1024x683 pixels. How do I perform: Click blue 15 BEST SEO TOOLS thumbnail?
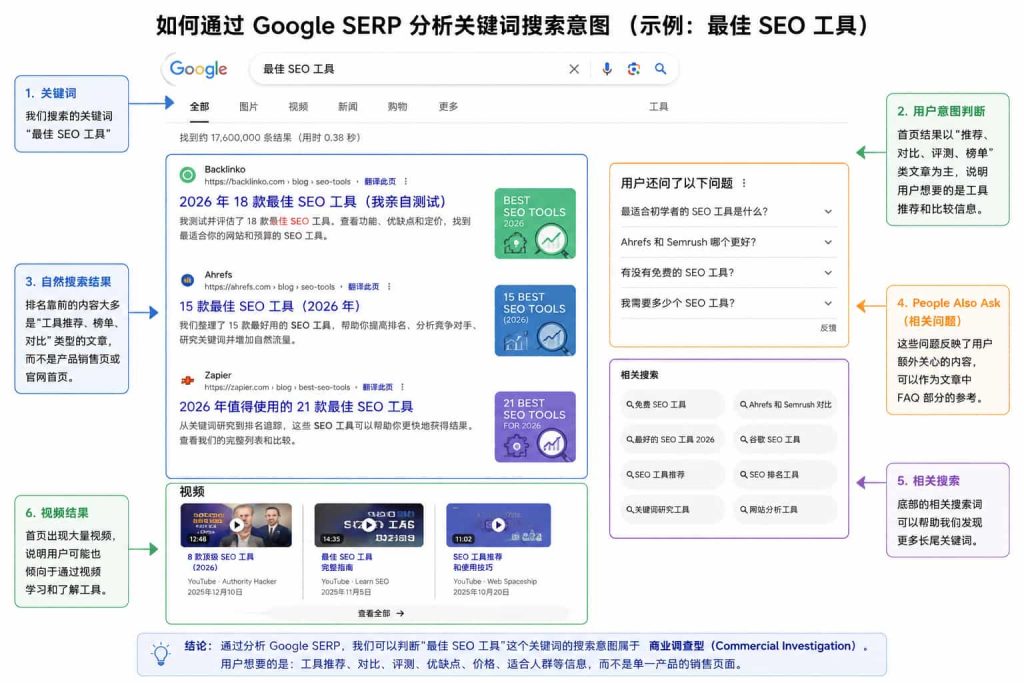pos(536,321)
